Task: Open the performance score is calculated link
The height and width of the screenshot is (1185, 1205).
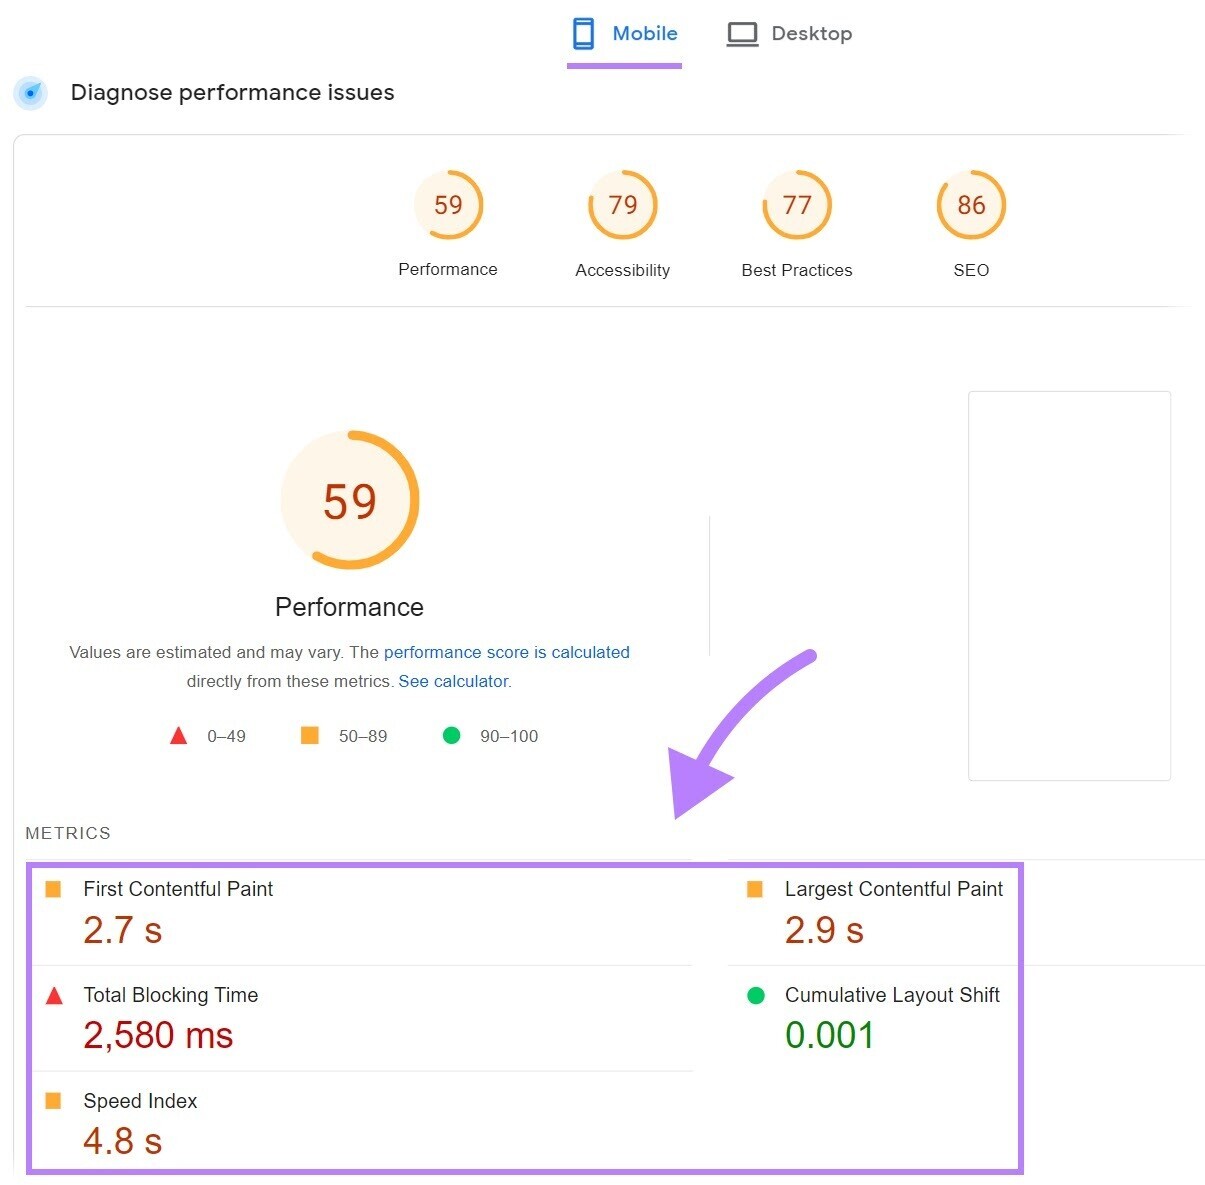Action: click(506, 652)
